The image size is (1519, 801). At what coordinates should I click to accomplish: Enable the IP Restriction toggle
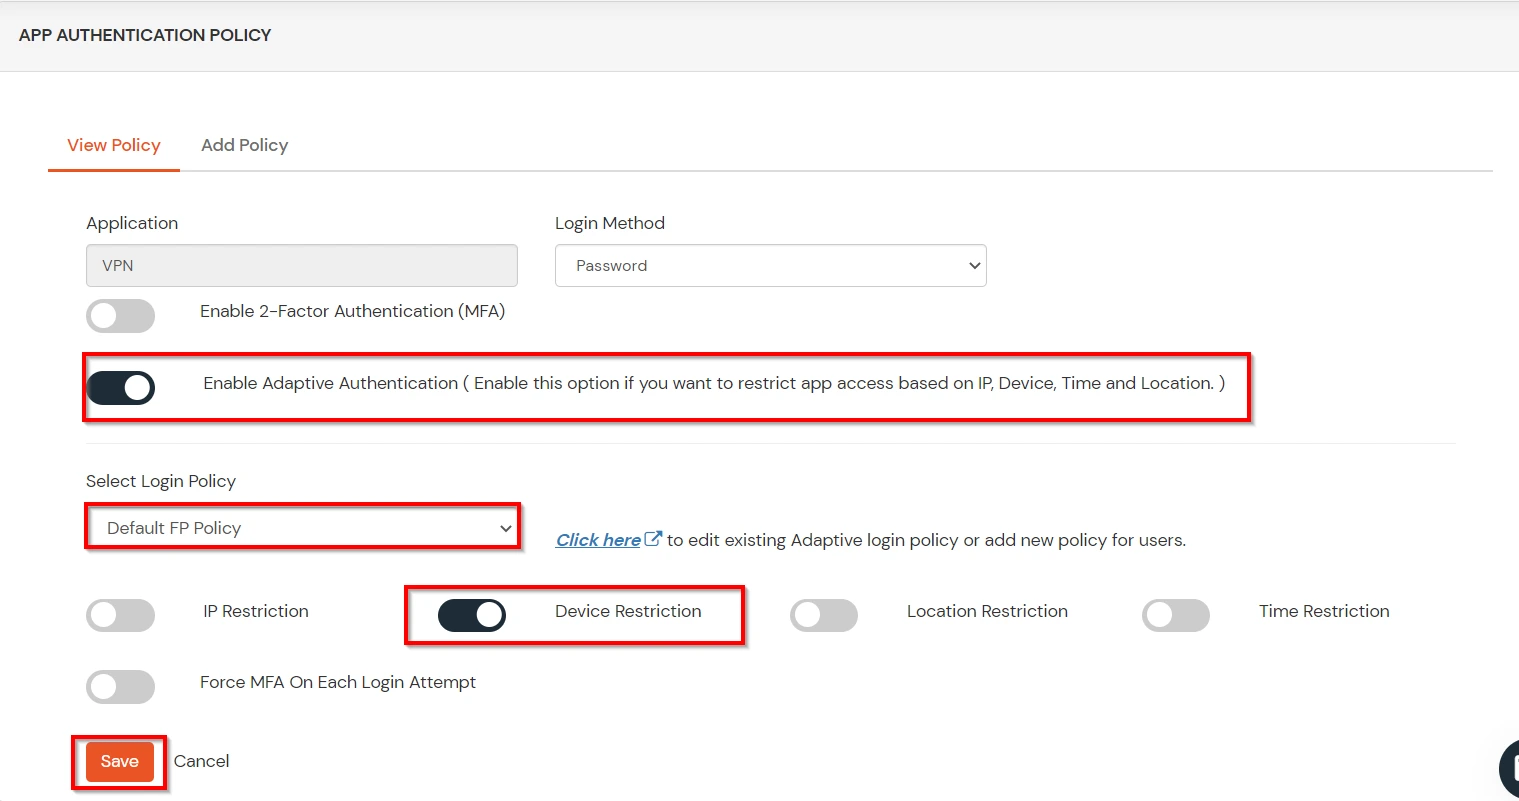coord(120,615)
